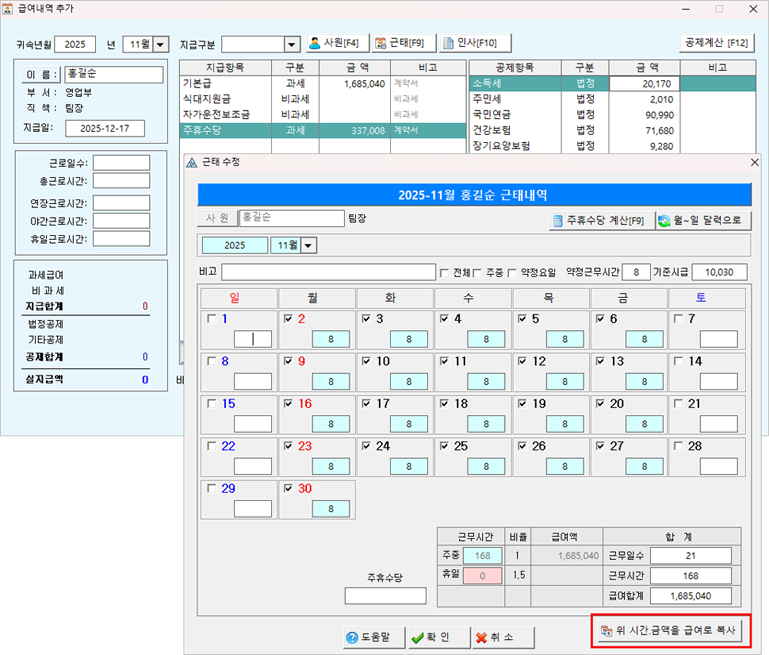
Task: Click the 지급항목 column header
Action: (226, 68)
